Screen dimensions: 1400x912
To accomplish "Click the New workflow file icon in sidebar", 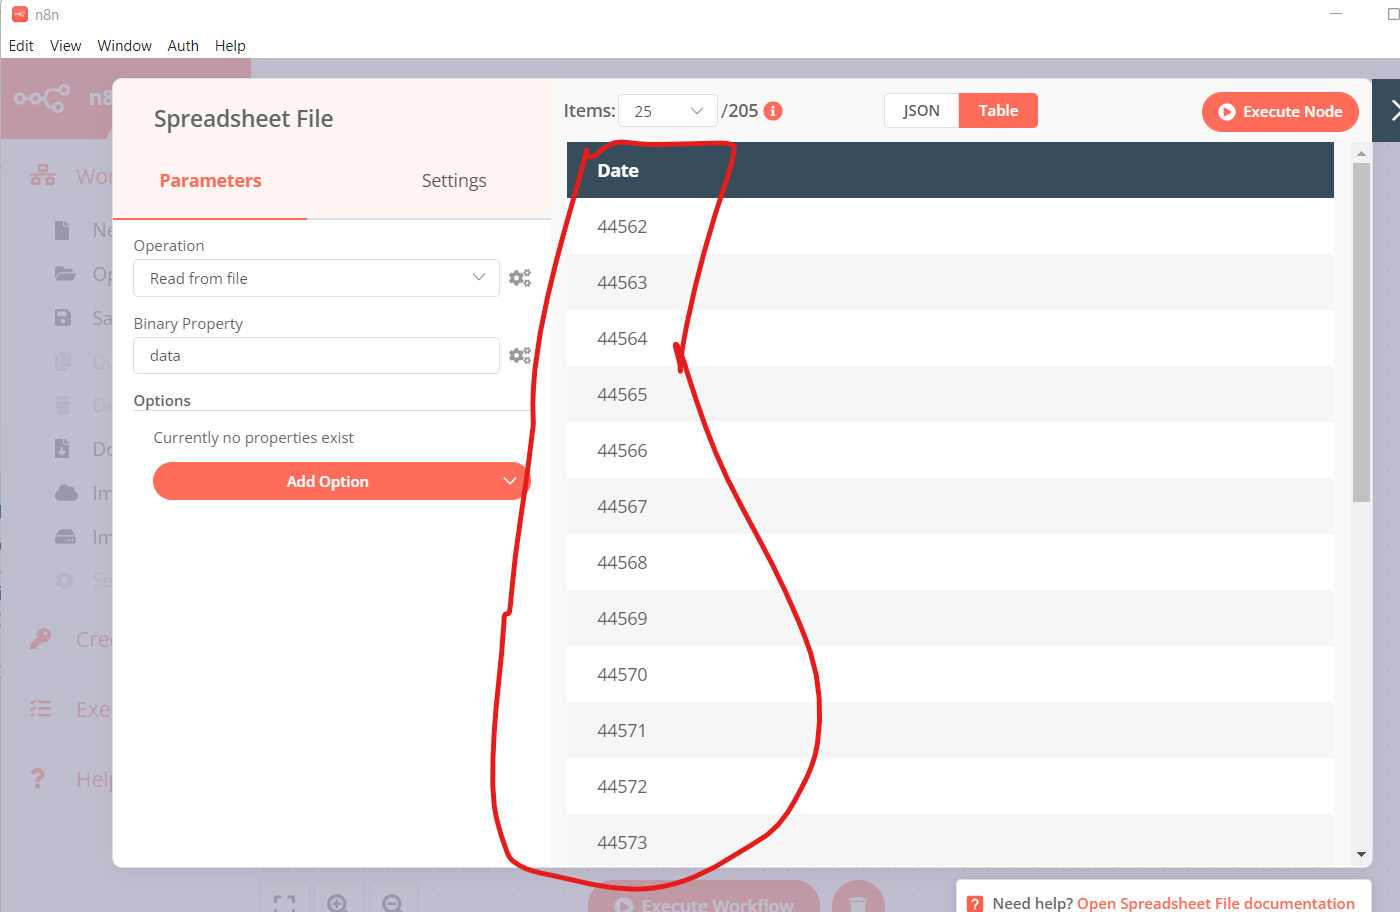I will 62,230.
